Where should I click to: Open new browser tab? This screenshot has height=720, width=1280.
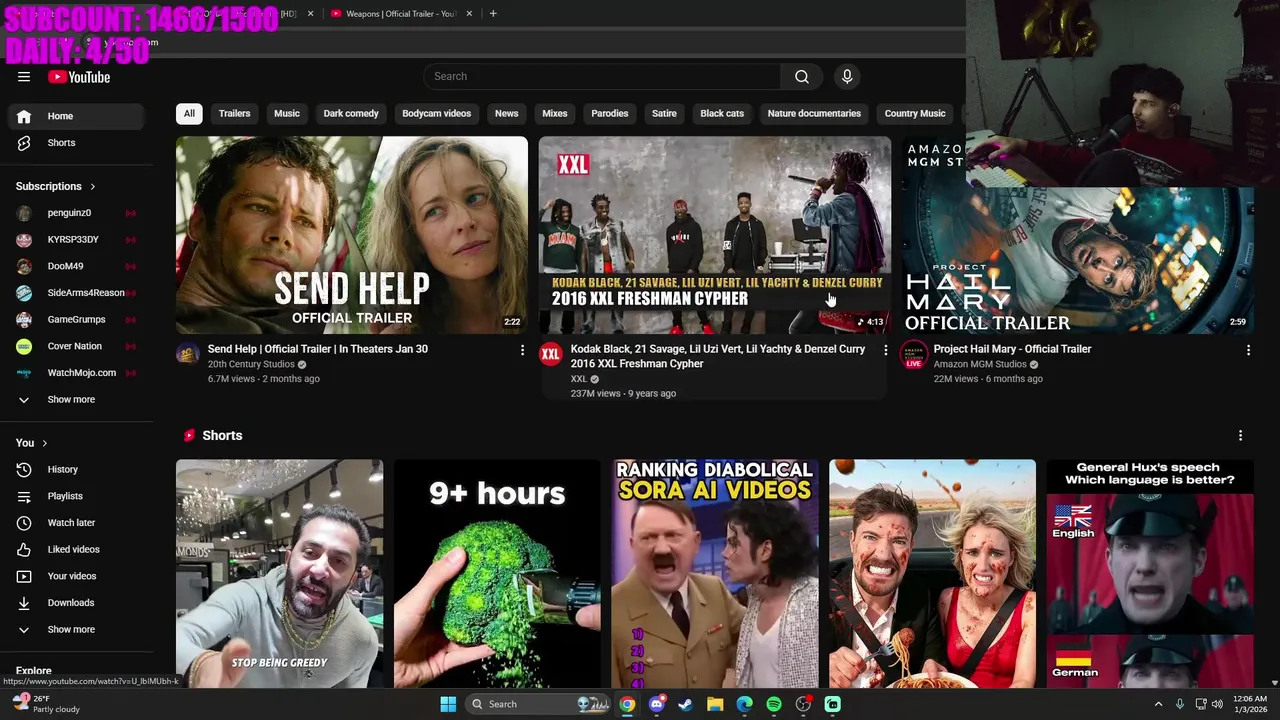click(493, 13)
